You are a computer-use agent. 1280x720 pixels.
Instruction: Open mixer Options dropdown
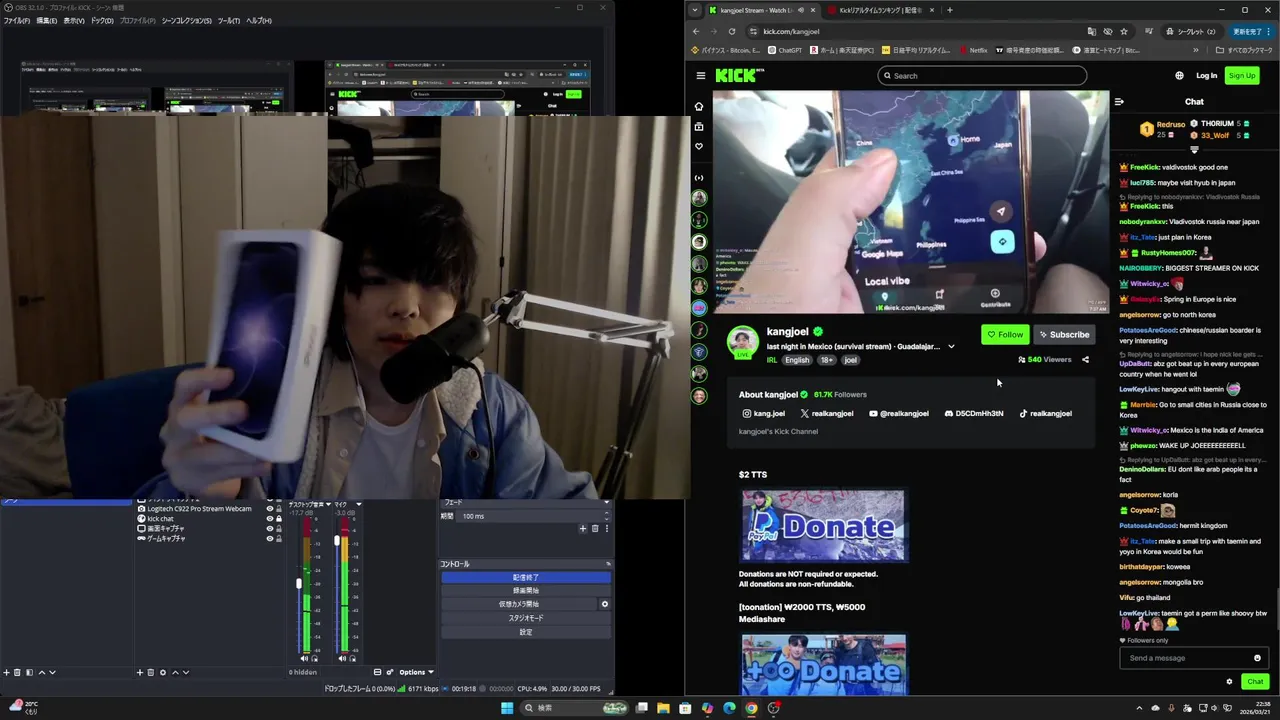click(x=416, y=672)
